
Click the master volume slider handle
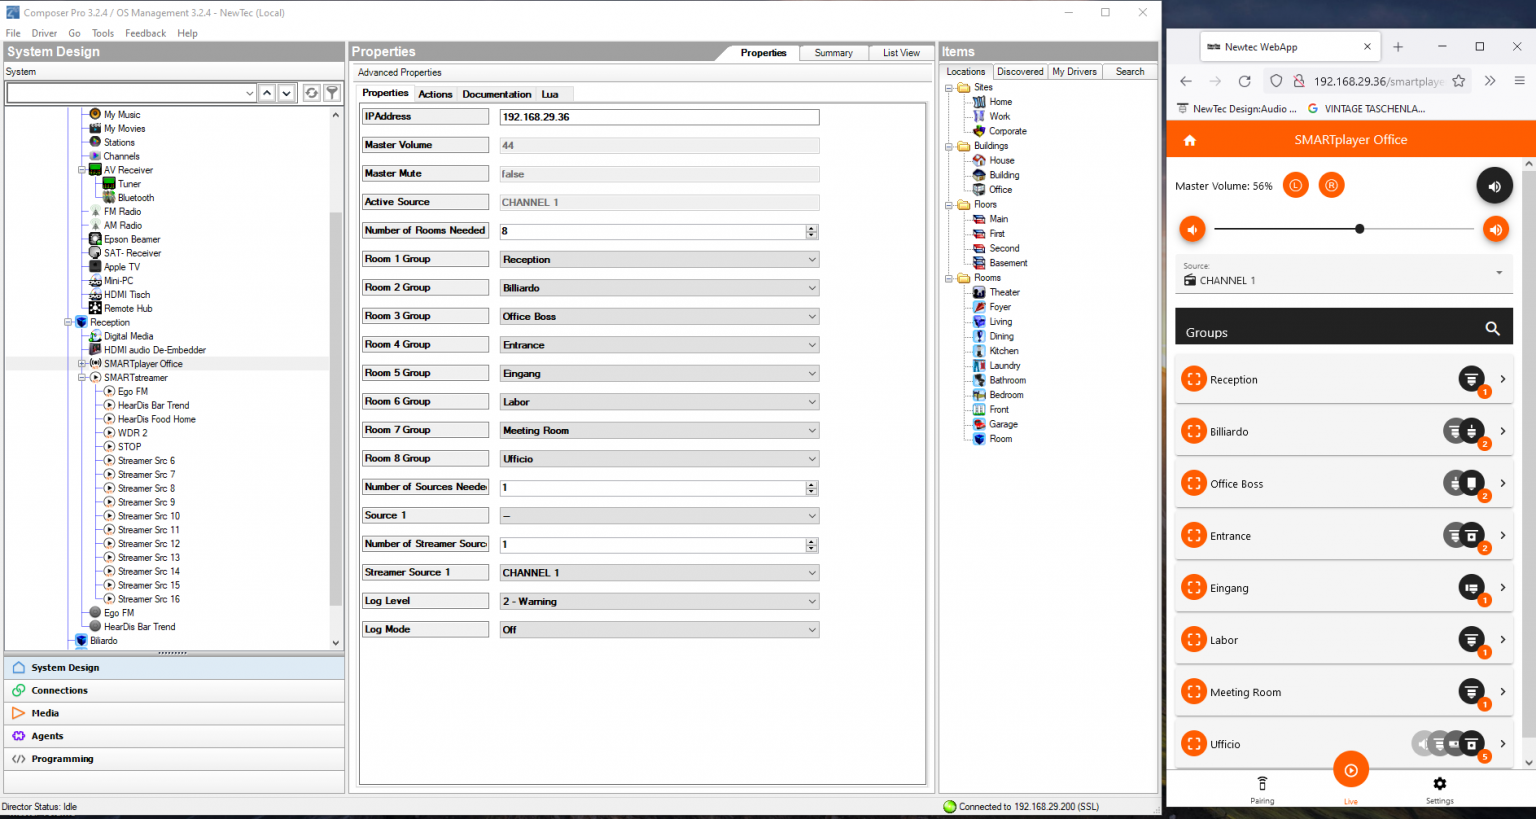[x=1360, y=229]
